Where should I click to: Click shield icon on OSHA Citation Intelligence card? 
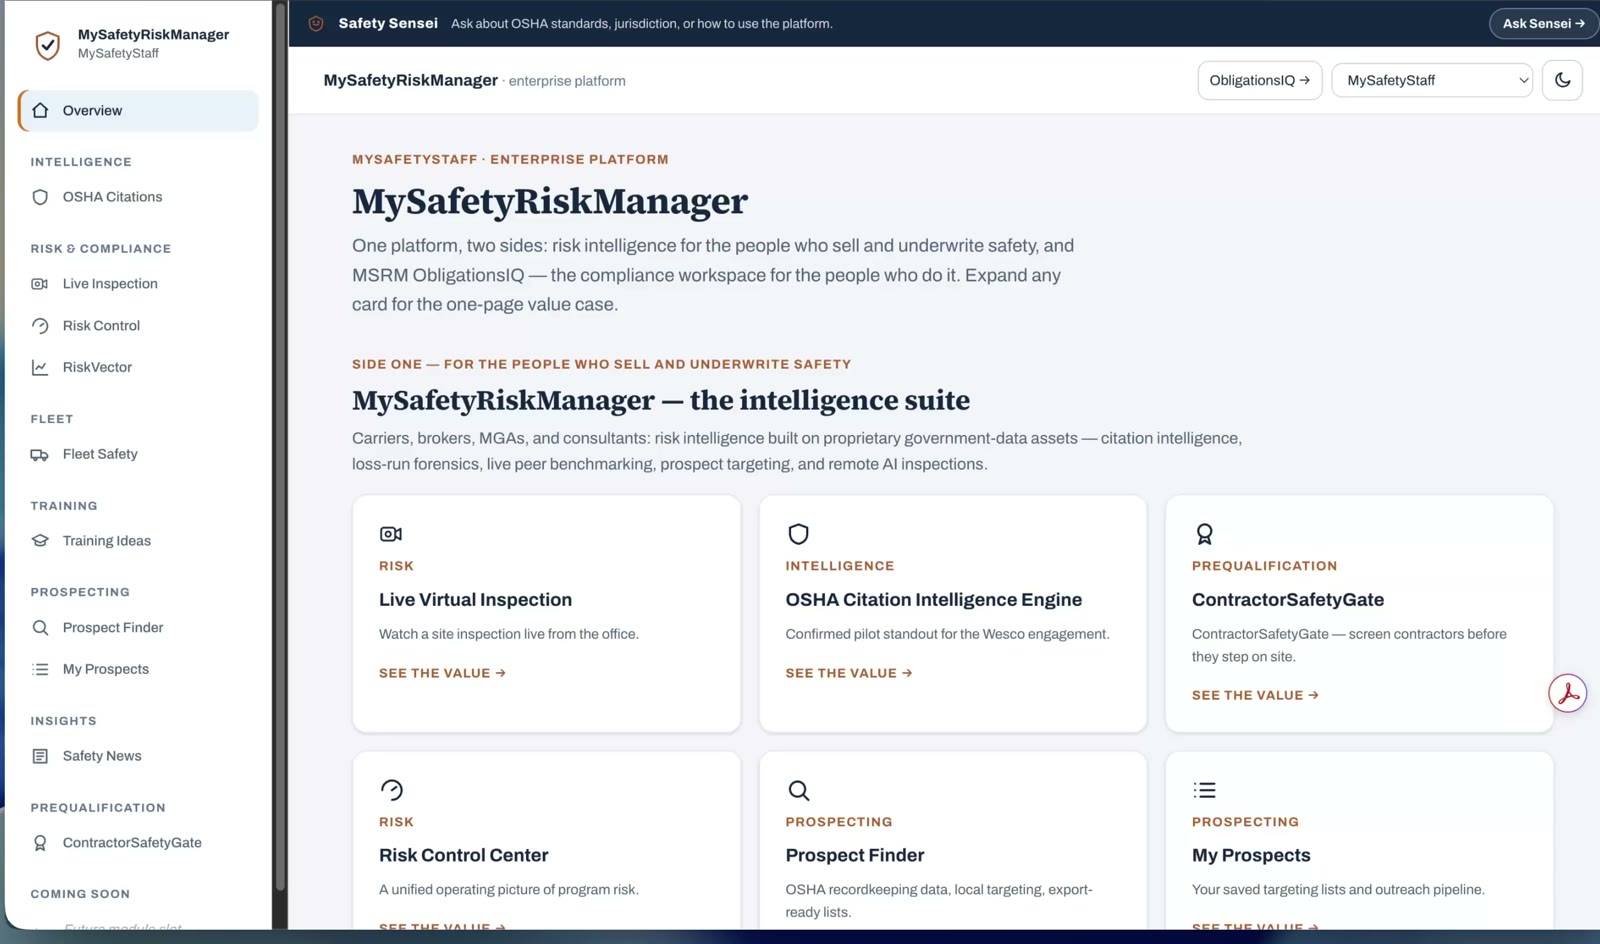(798, 534)
